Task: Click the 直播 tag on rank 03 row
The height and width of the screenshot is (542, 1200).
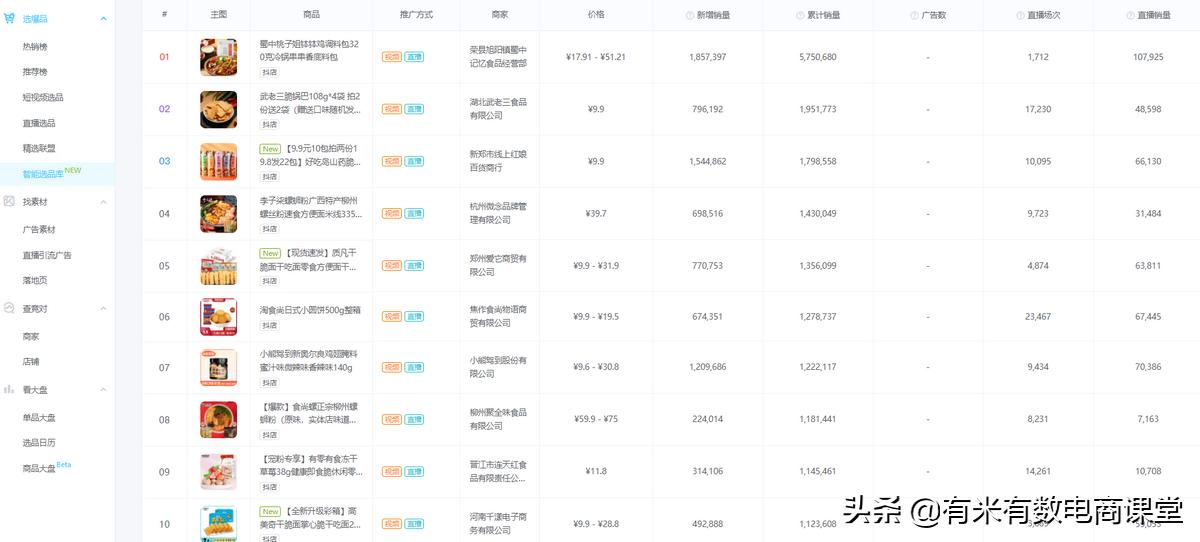Action: coord(414,161)
